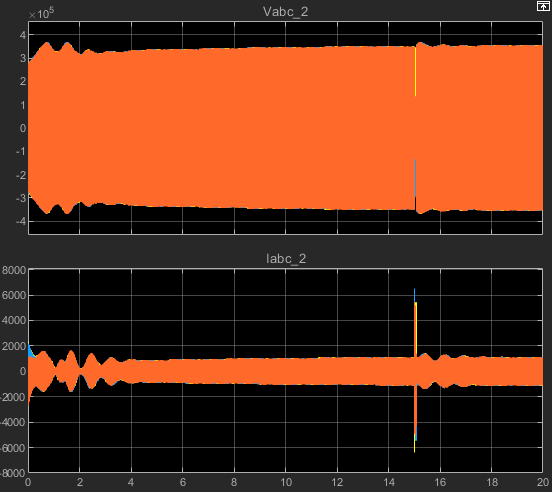
Task: Click the x-axis tick label 6
Action: pos(183,482)
